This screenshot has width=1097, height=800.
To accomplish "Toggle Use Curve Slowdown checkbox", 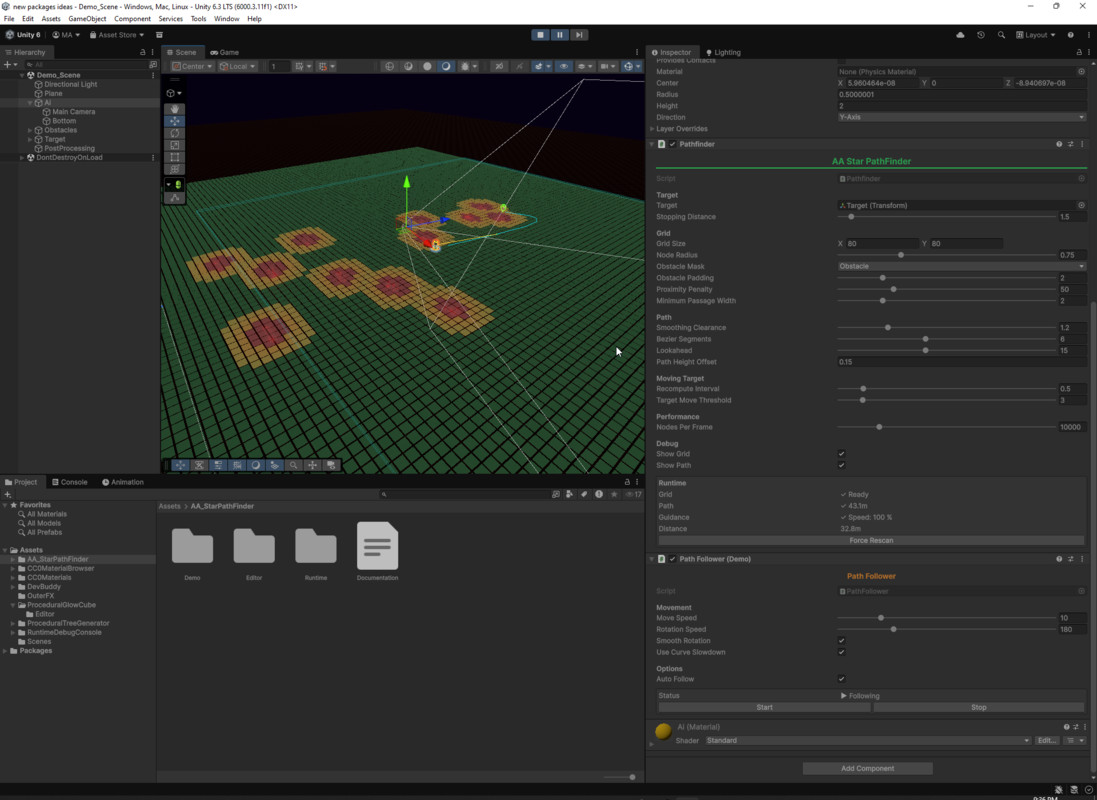I will tap(842, 652).
